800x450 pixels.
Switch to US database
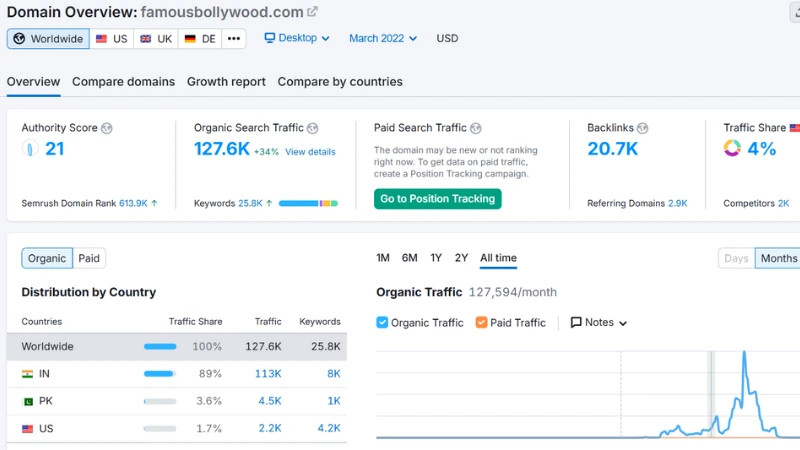click(x=112, y=39)
